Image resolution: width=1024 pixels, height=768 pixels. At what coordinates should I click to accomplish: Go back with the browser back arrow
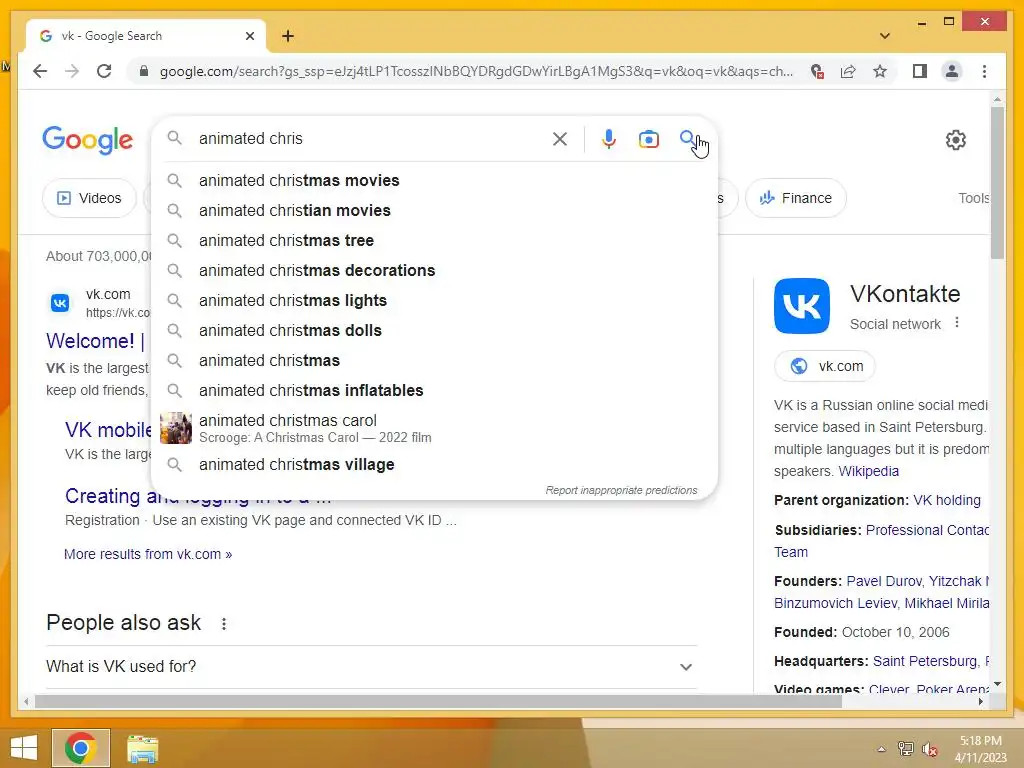(x=40, y=71)
